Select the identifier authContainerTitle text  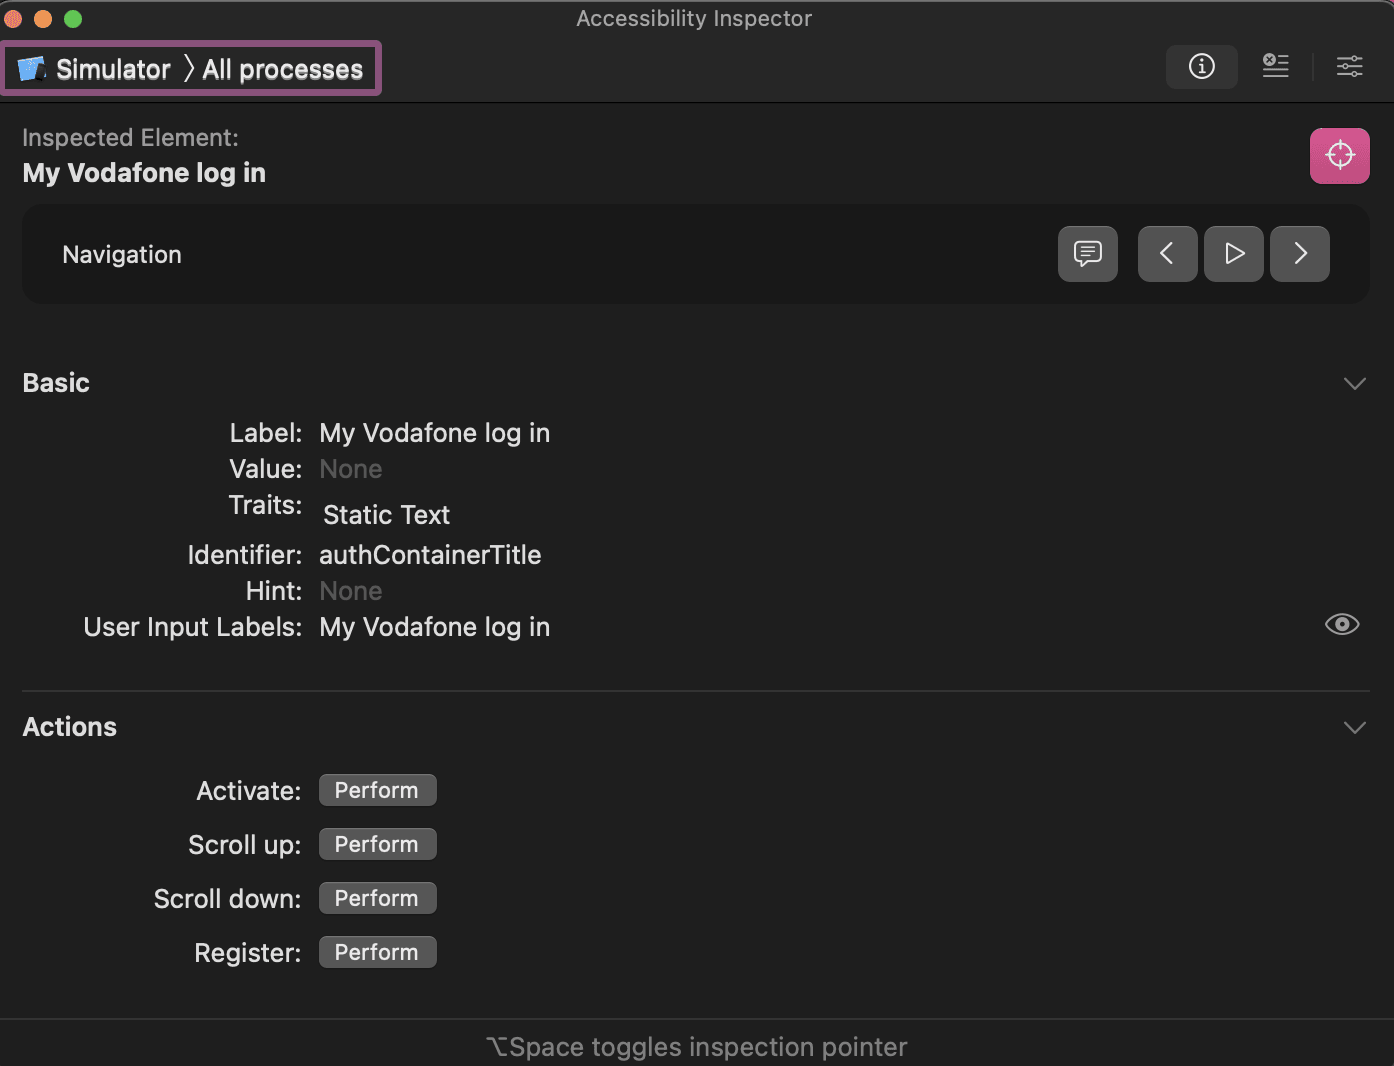(x=430, y=555)
